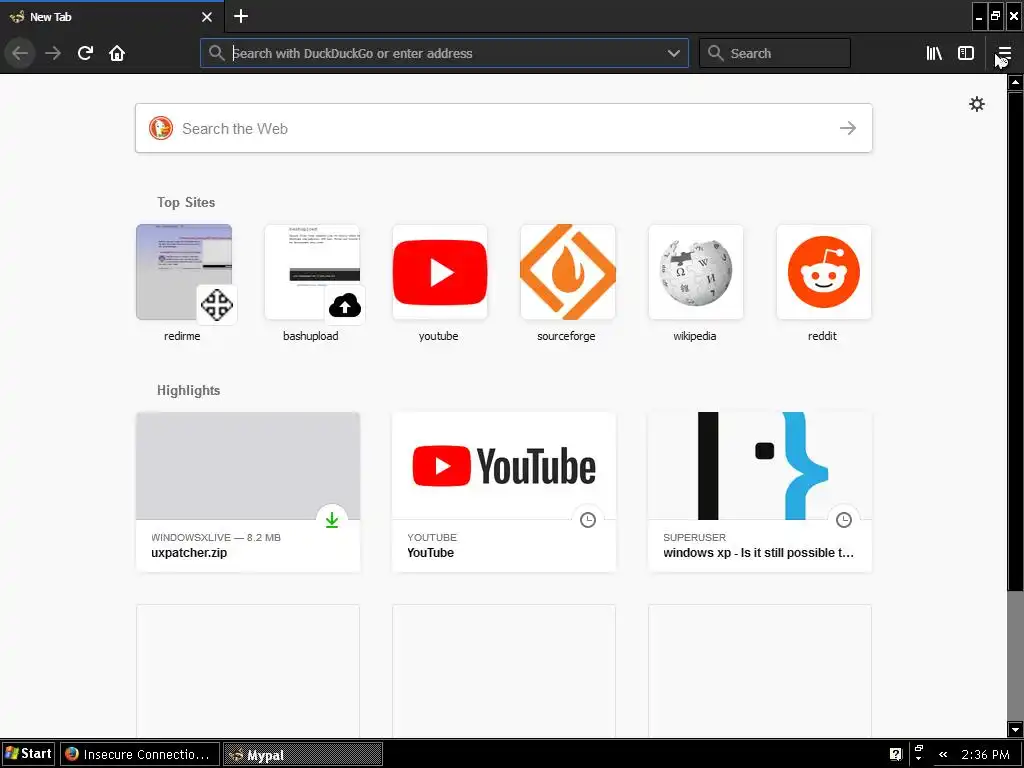1024x768 pixels.
Task: Open a new tab with plus button
Action: (240, 16)
